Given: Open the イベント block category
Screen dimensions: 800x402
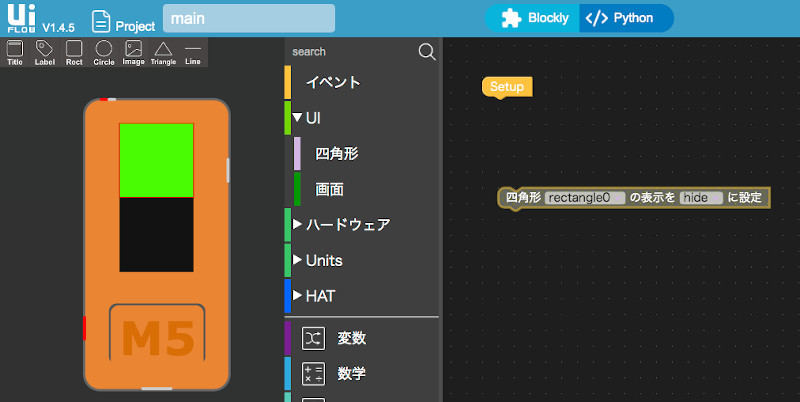Looking at the screenshot, I should [333, 82].
